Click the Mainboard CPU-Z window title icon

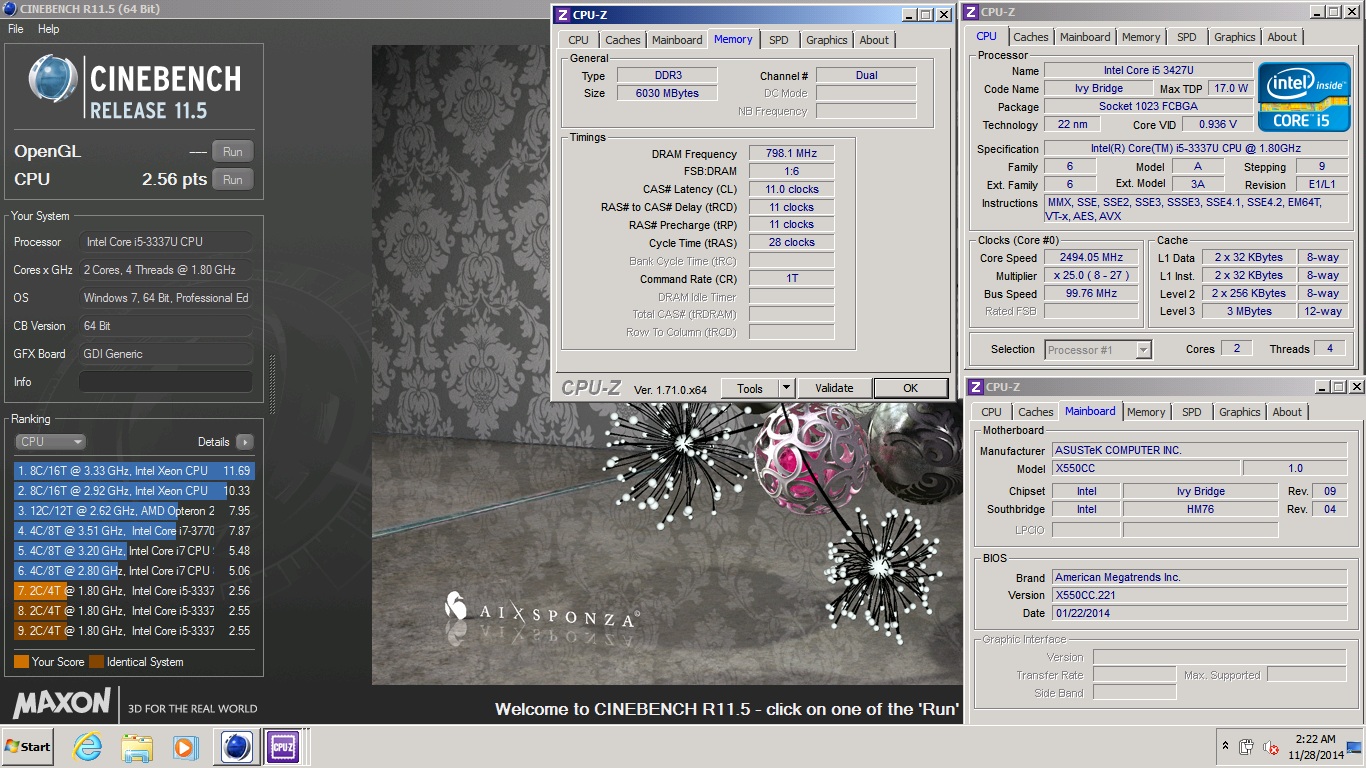(x=975, y=387)
